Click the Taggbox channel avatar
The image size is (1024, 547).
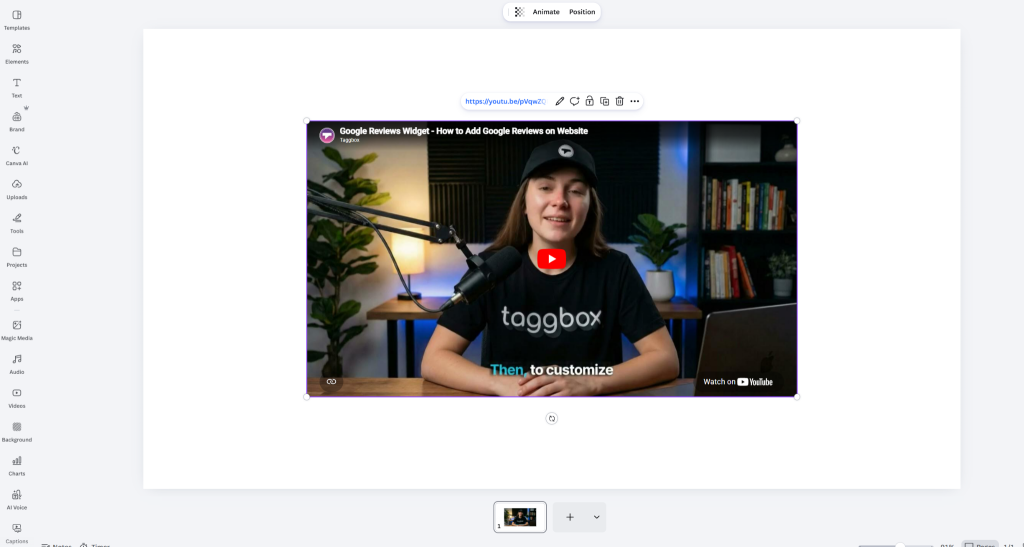(x=327, y=135)
